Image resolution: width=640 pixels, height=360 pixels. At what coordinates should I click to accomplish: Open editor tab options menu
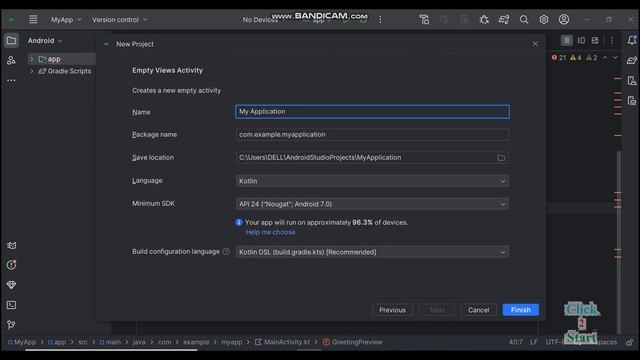(611, 40)
